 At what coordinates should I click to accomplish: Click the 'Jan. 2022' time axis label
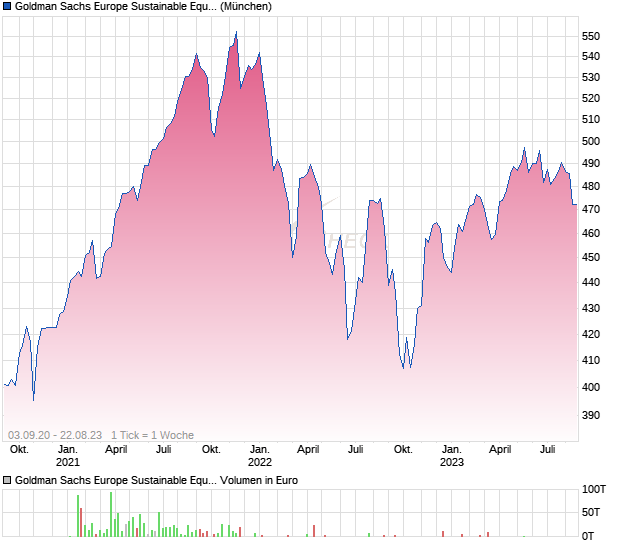click(260, 456)
